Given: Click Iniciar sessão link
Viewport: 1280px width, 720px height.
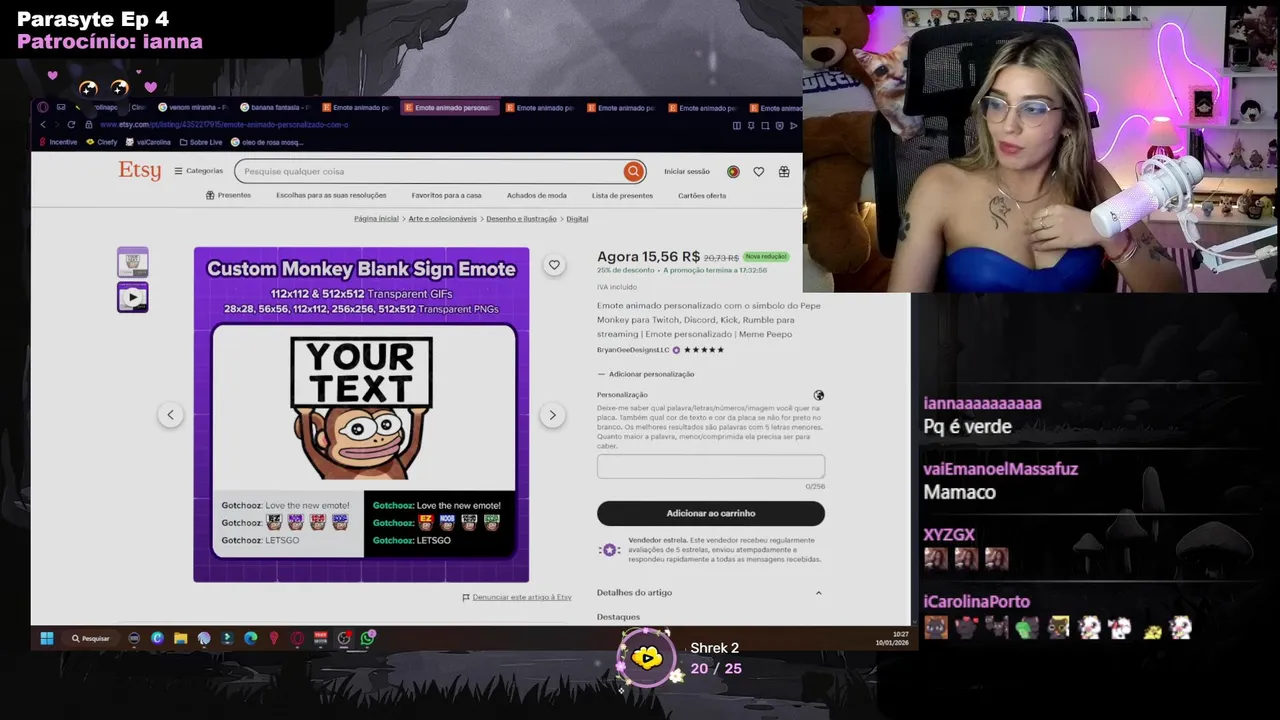Looking at the screenshot, I should (687, 171).
